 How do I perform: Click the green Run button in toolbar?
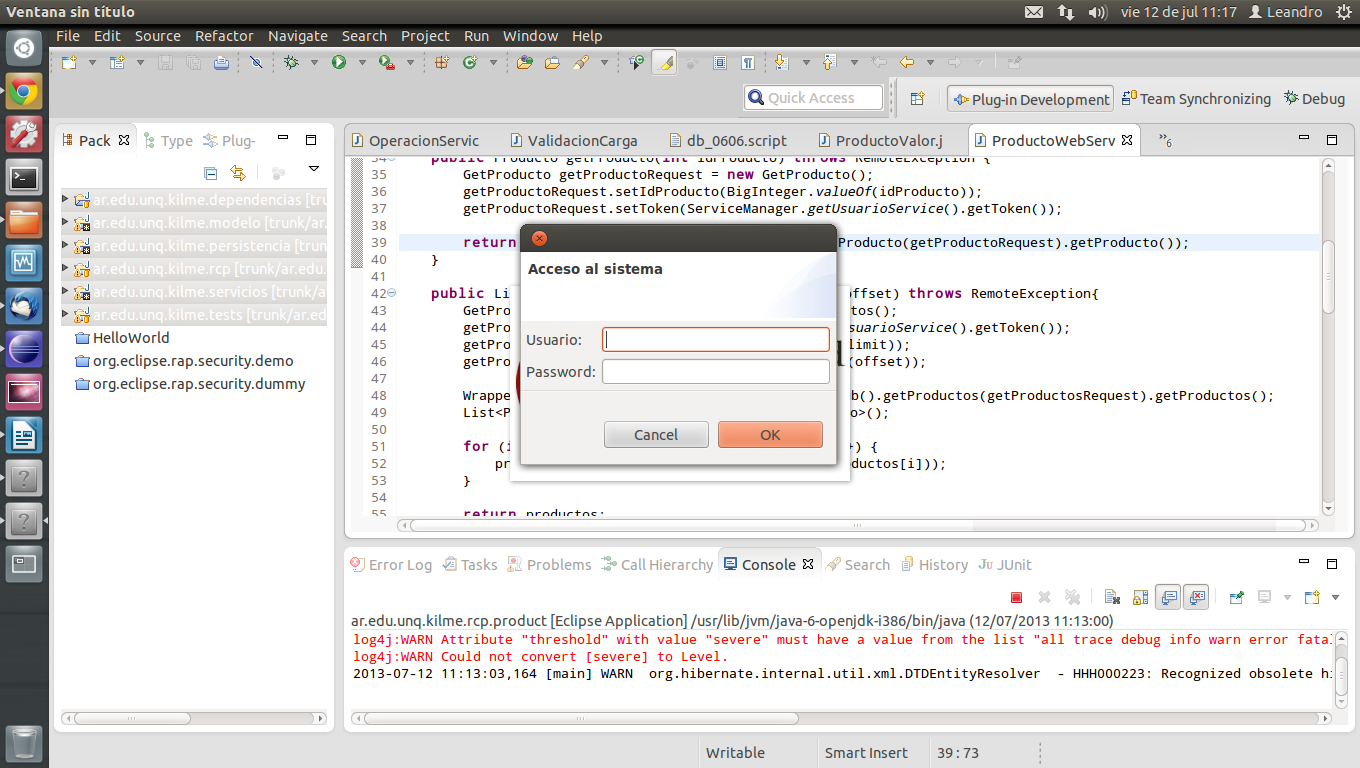click(339, 62)
